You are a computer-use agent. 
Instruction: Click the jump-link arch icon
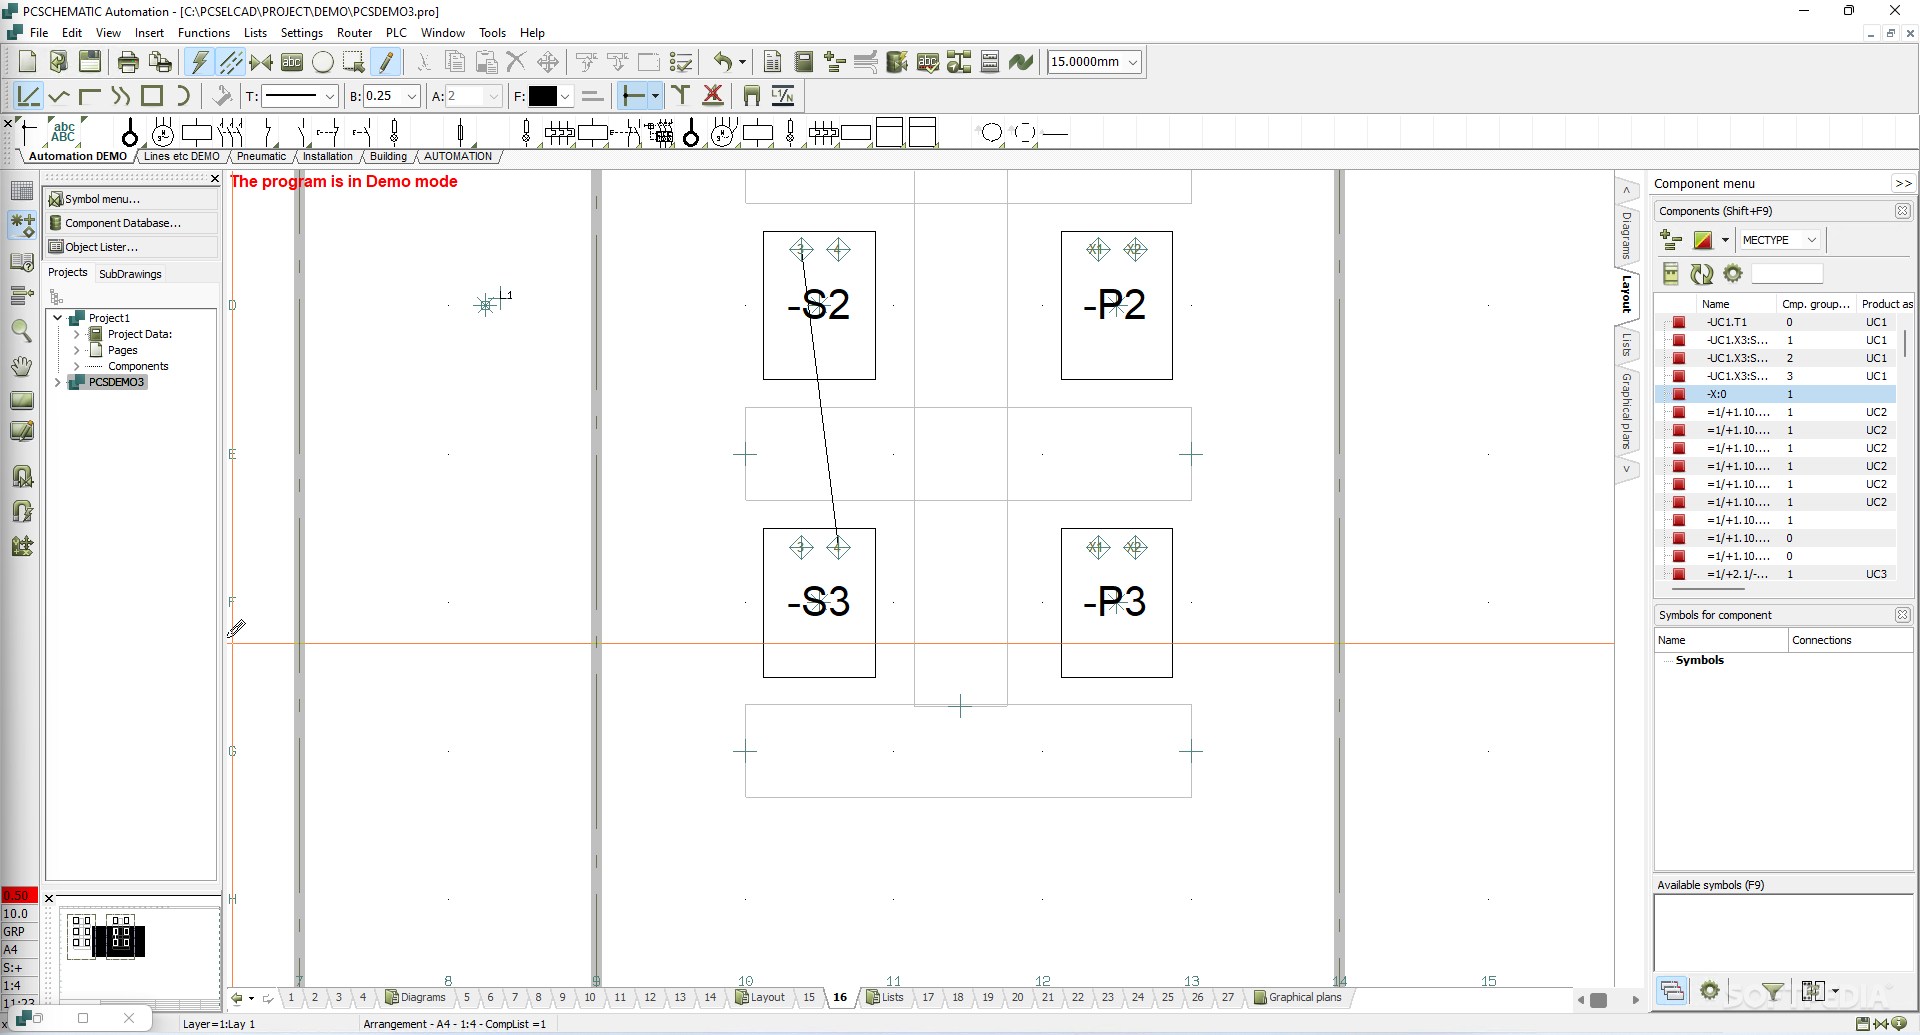[752, 96]
